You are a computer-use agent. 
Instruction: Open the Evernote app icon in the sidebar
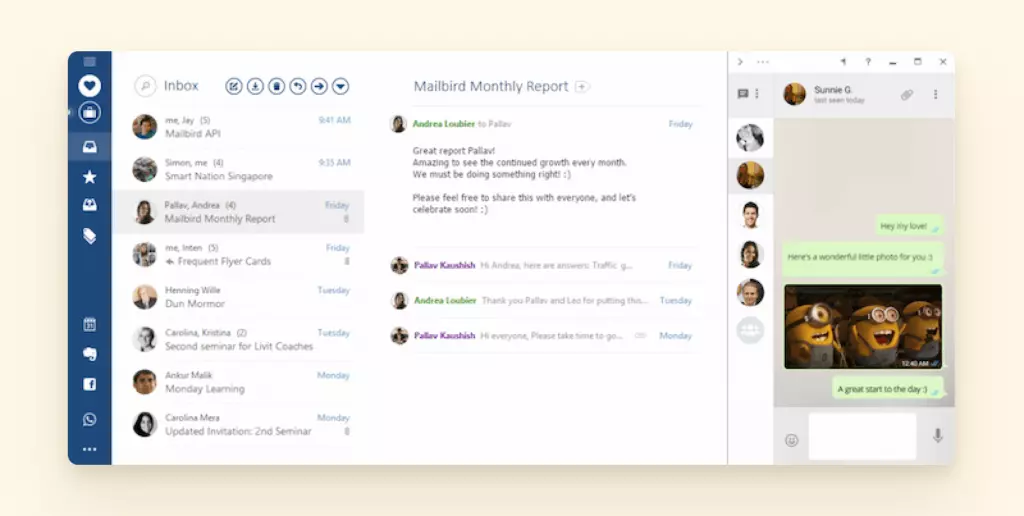[x=89, y=354]
